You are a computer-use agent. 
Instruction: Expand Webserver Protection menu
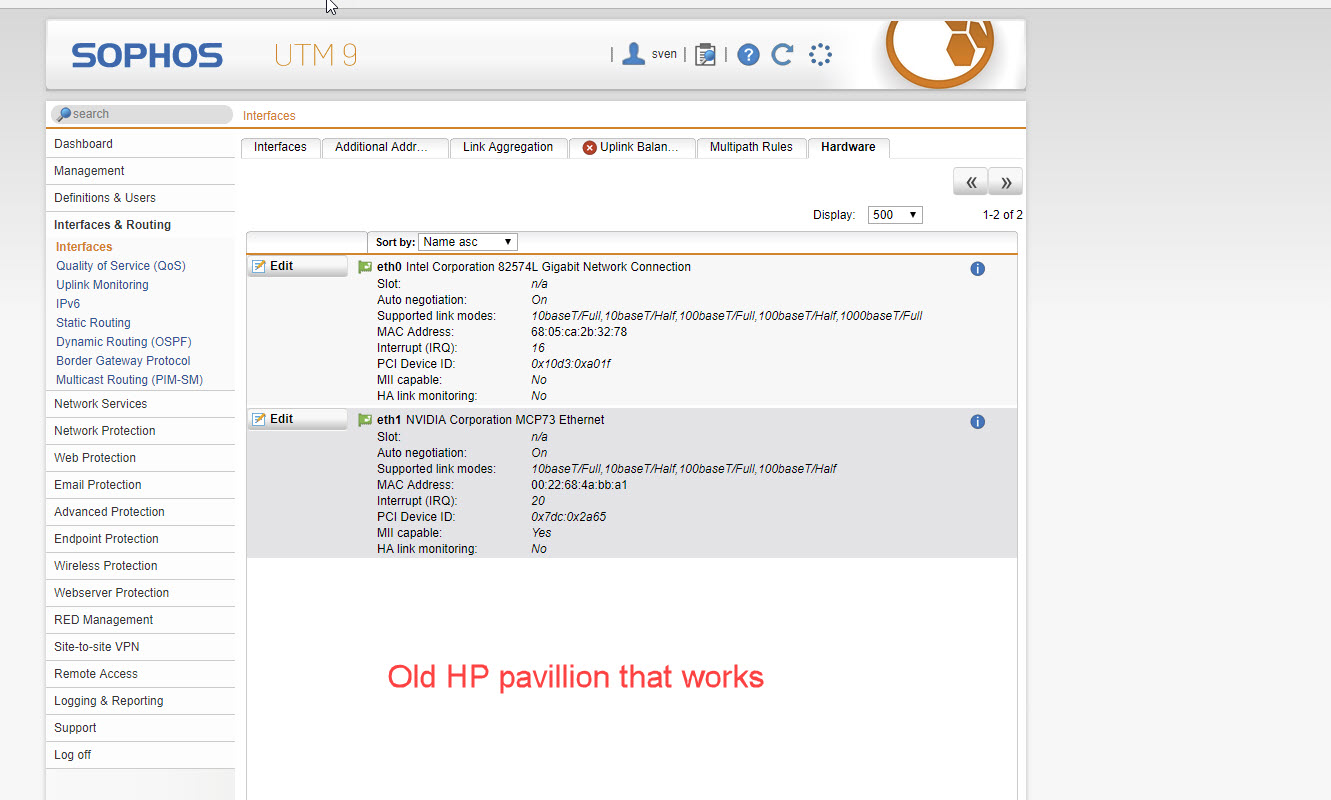tap(140, 593)
